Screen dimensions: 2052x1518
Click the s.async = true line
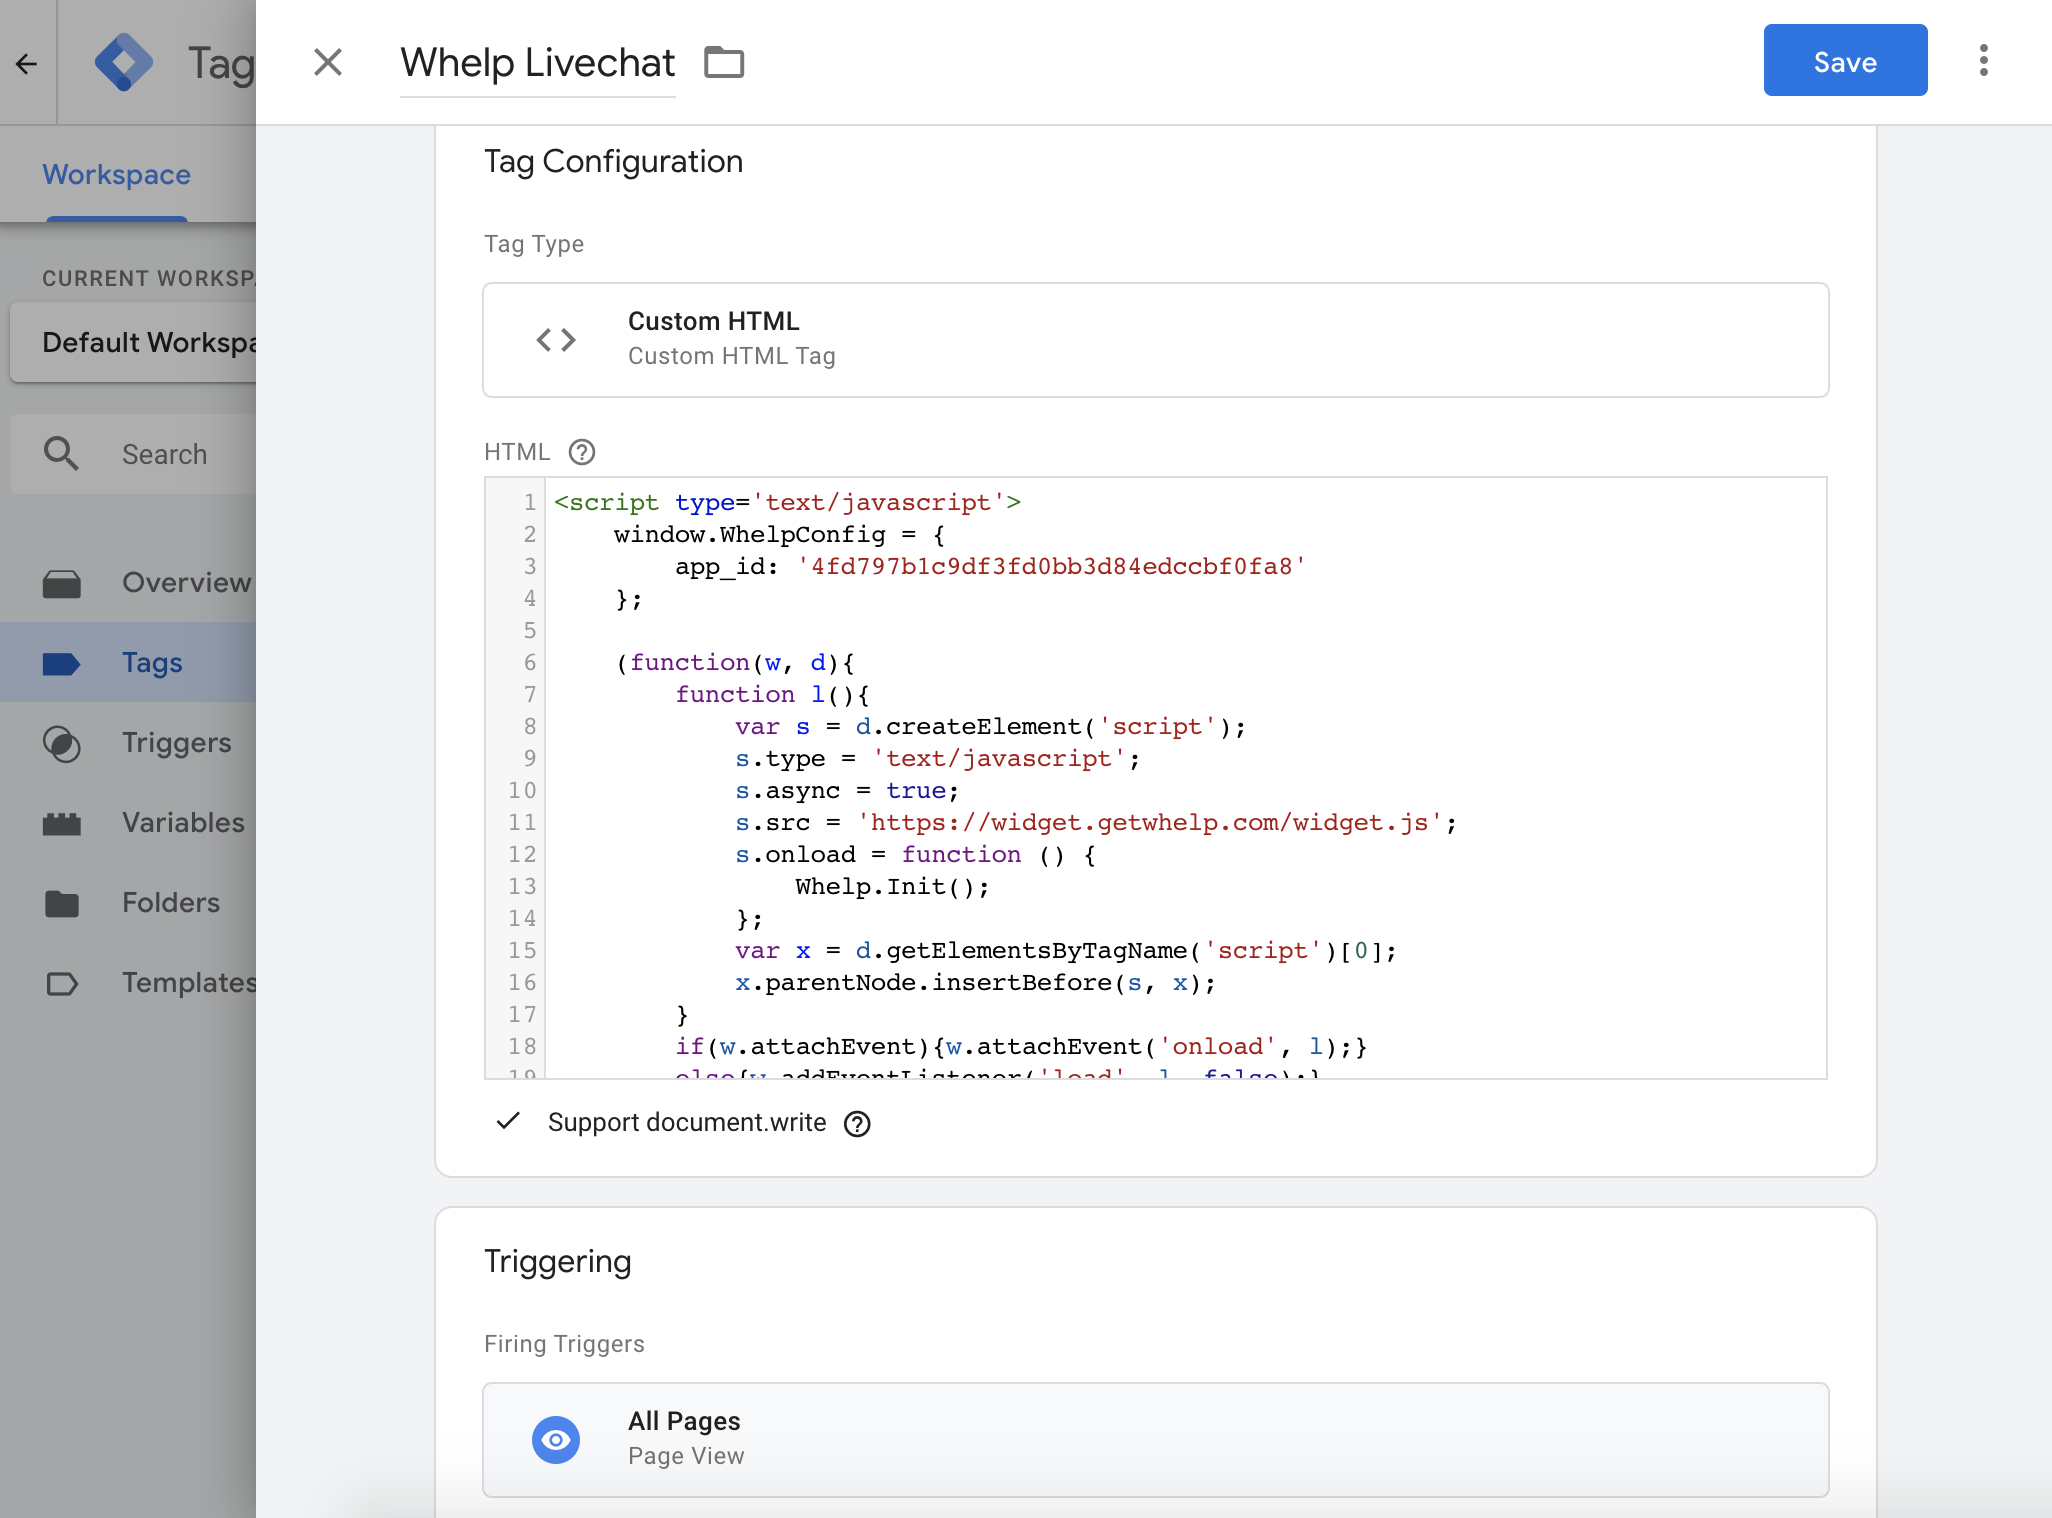coord(847,791)
